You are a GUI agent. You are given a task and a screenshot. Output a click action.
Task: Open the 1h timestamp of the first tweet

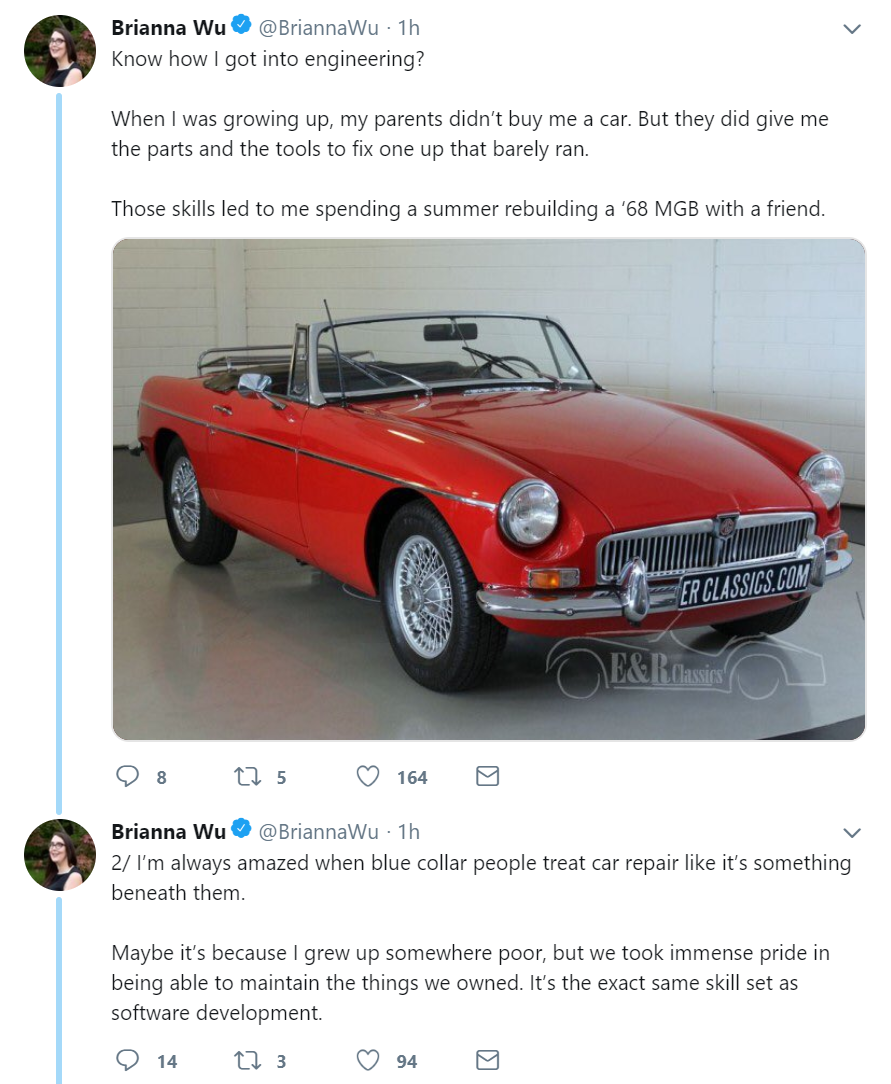coord(409,28)
